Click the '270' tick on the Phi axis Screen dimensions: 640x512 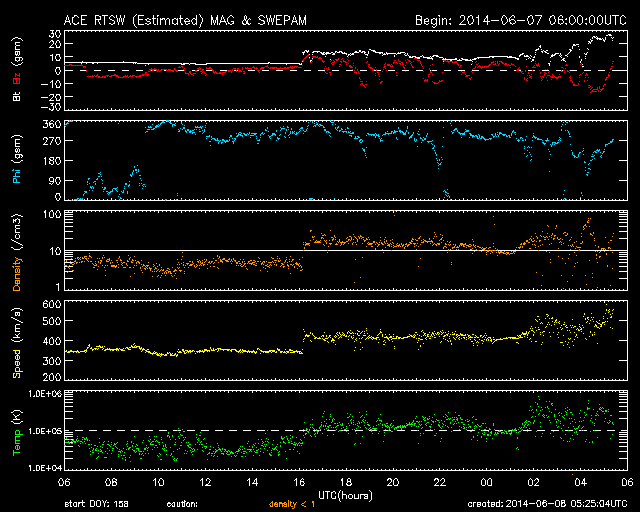pyautogui.click(x=52, y=141)
